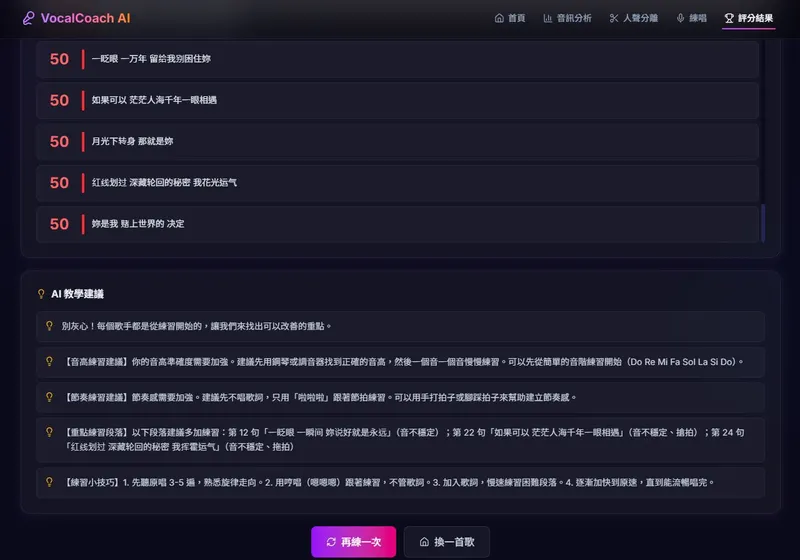Select lyric row 如果可以 茫茫人海千年一眼相遇

(x=397, y=100)
